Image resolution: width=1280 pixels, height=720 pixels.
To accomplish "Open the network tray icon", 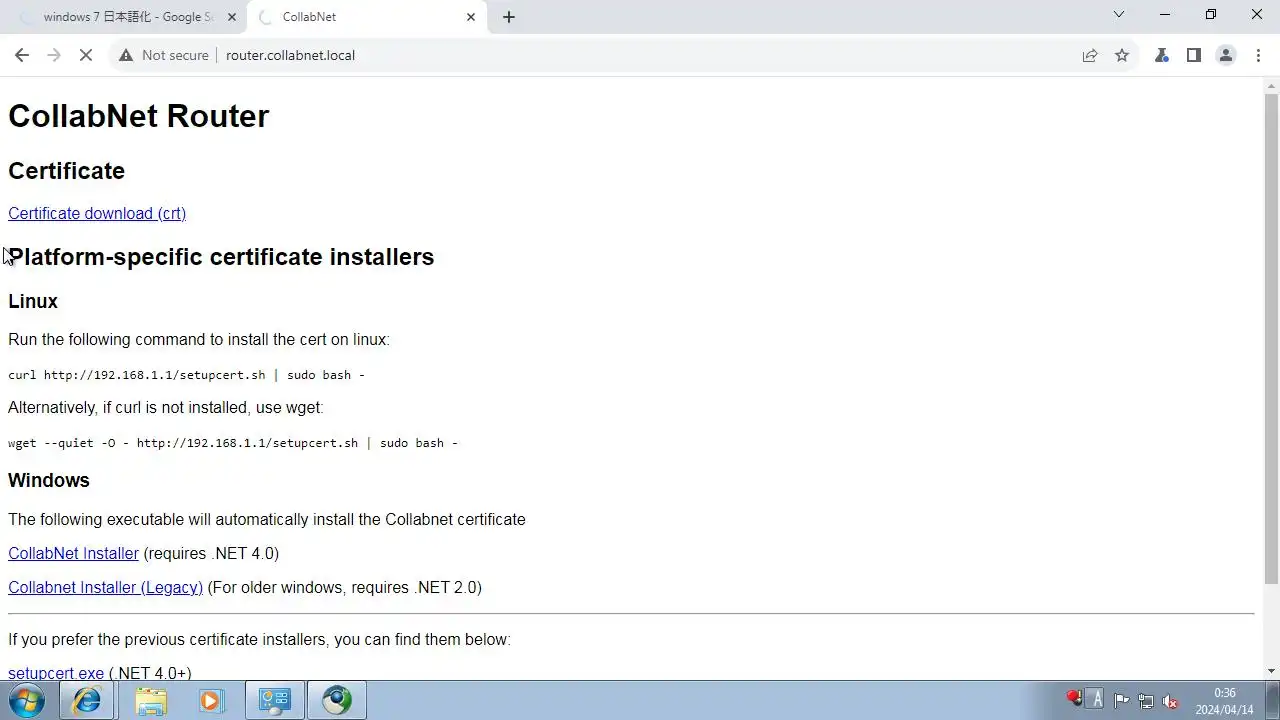I will click(x=1146, y=700).
